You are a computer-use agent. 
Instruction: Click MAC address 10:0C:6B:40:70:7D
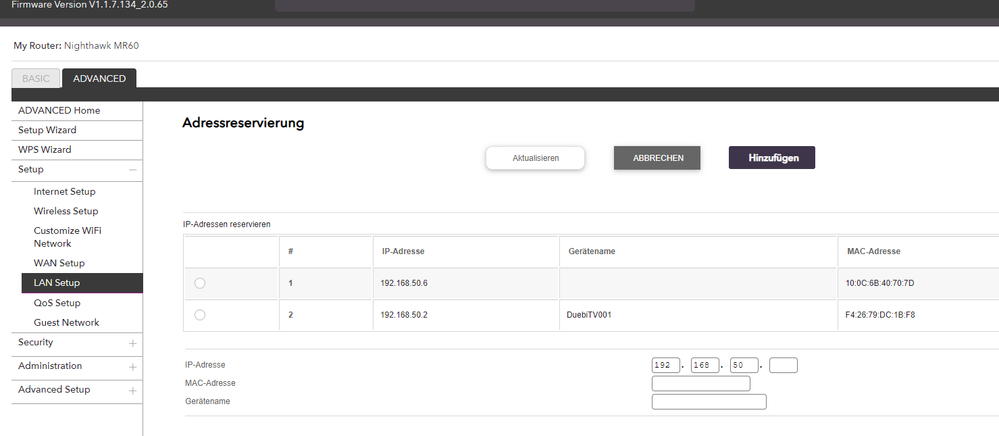click(880, 283)
